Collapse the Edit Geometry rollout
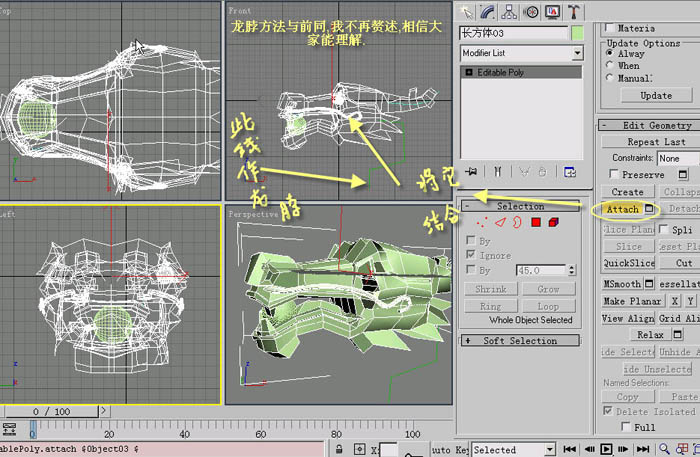Image resolution: width=700 pixels, height=457 pixels. [650, 125]
